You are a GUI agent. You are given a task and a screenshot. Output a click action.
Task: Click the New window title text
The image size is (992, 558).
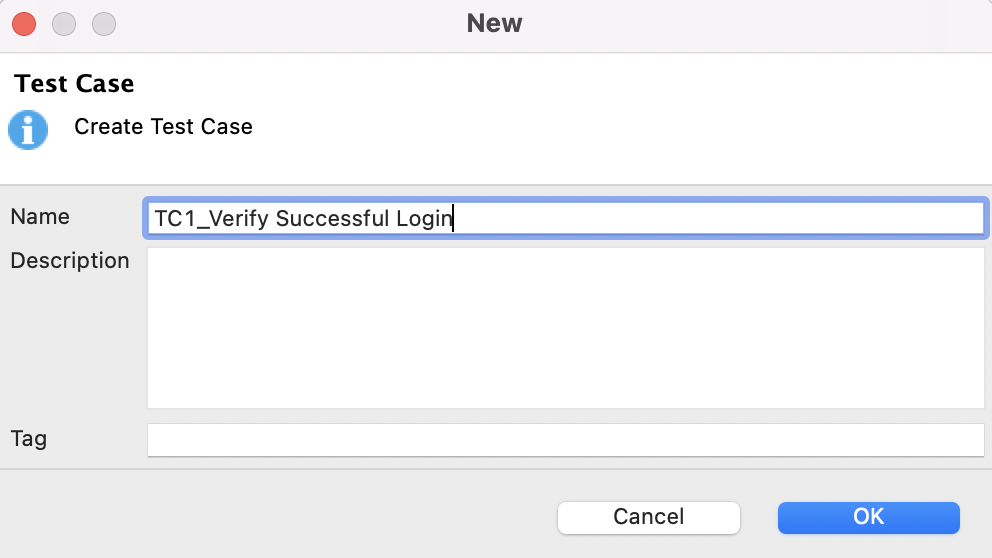pos(495,23)
